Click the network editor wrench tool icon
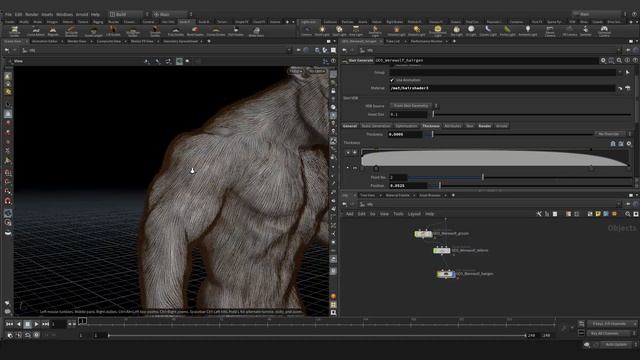 539,214
